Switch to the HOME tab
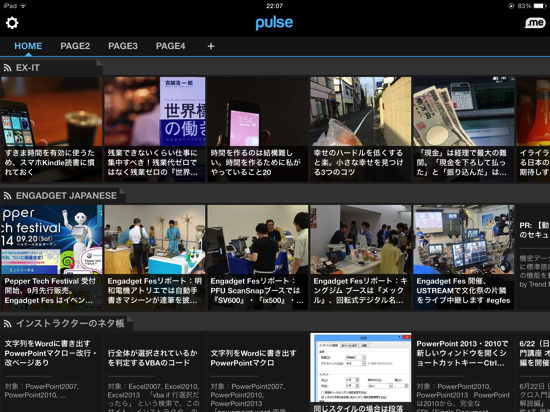 pos(28,46)
